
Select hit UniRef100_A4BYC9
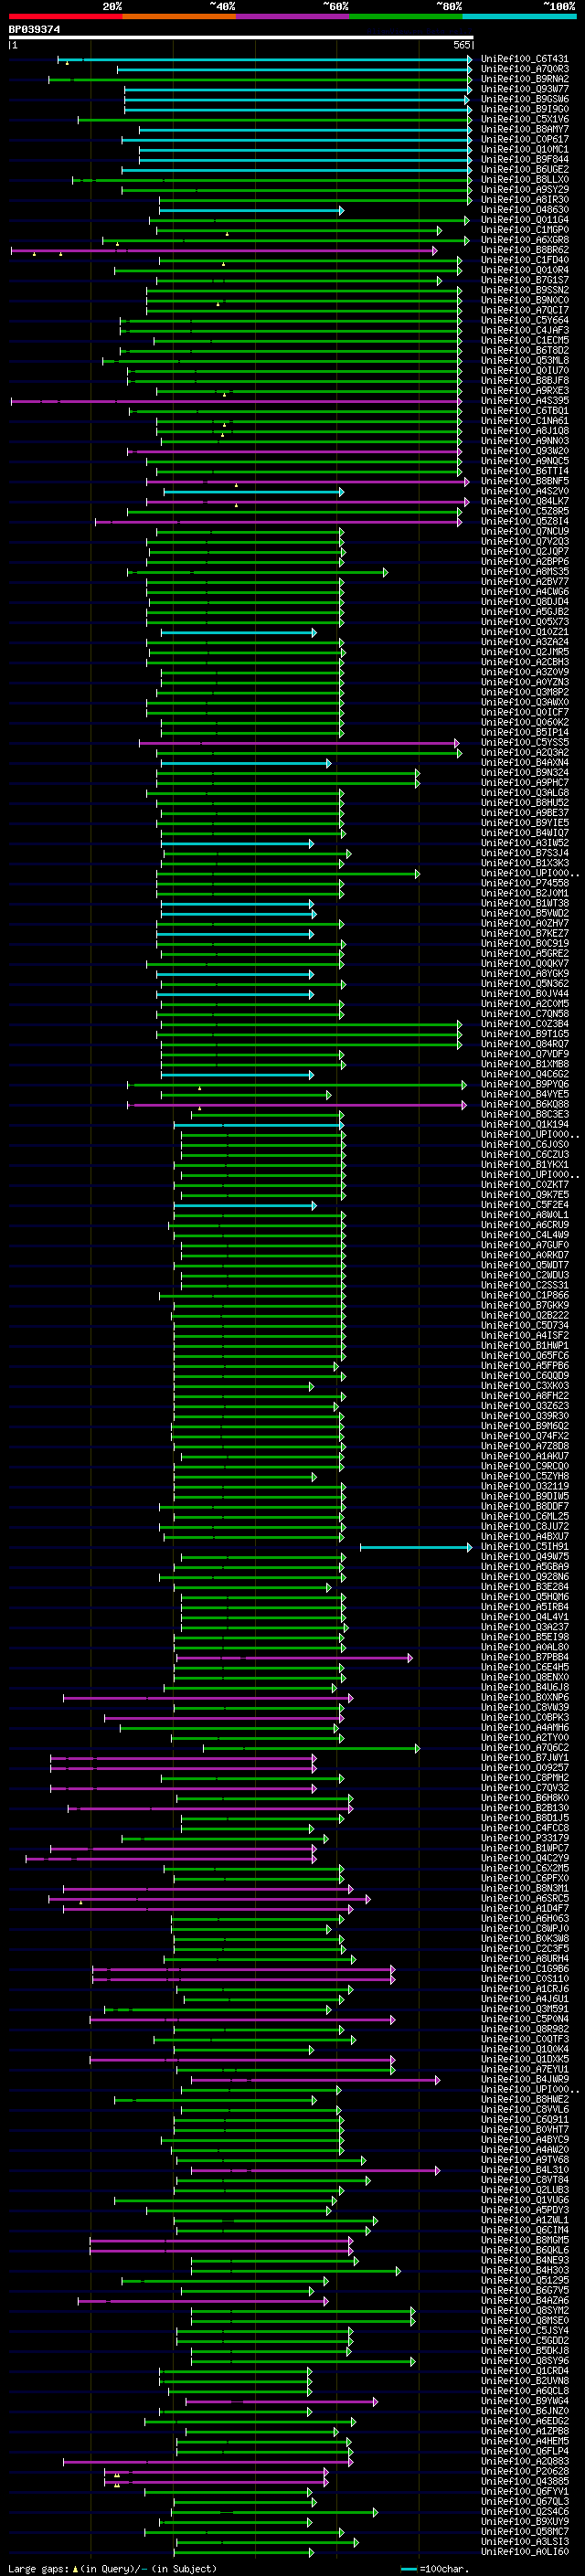(525, 2139)
